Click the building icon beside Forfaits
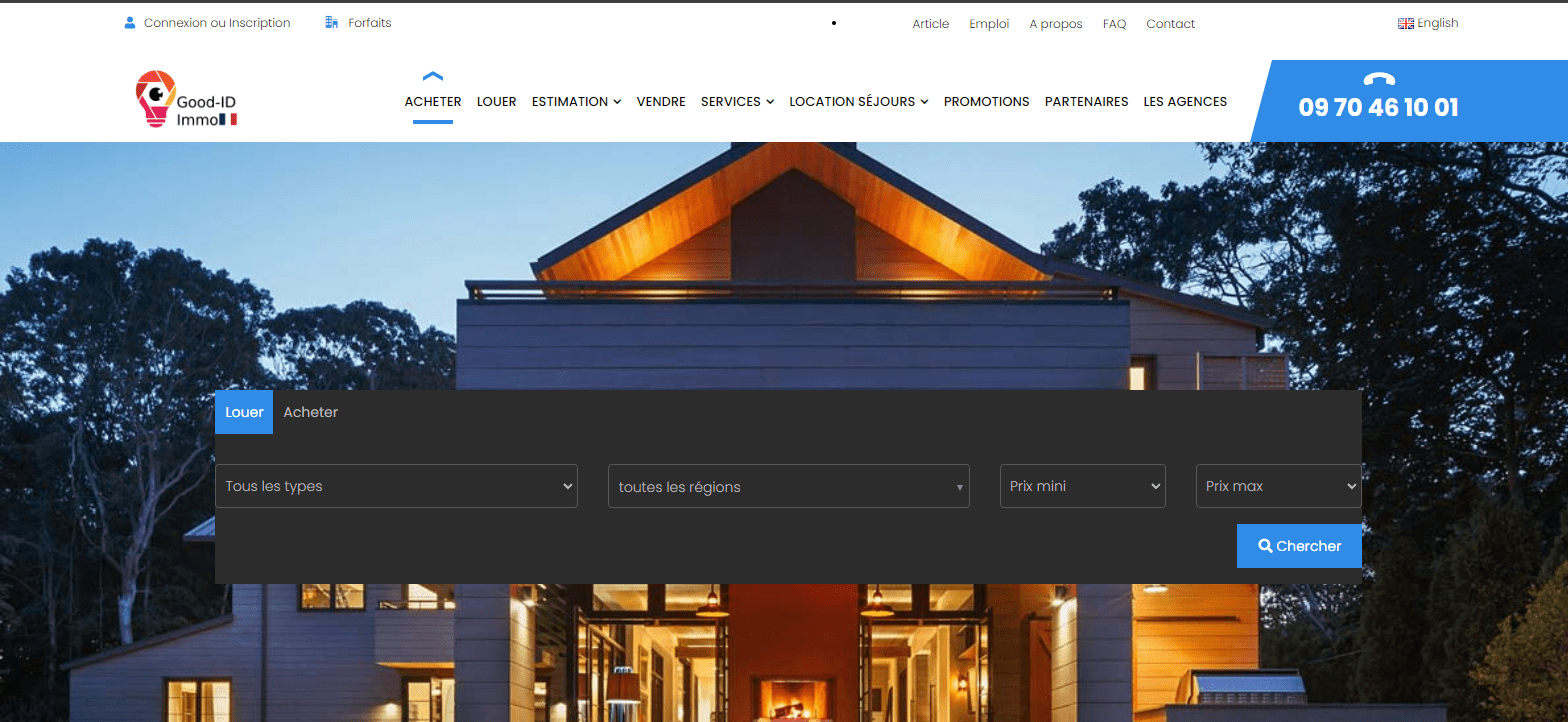The height and width of the screenshot is (722, 1568). 332,23
